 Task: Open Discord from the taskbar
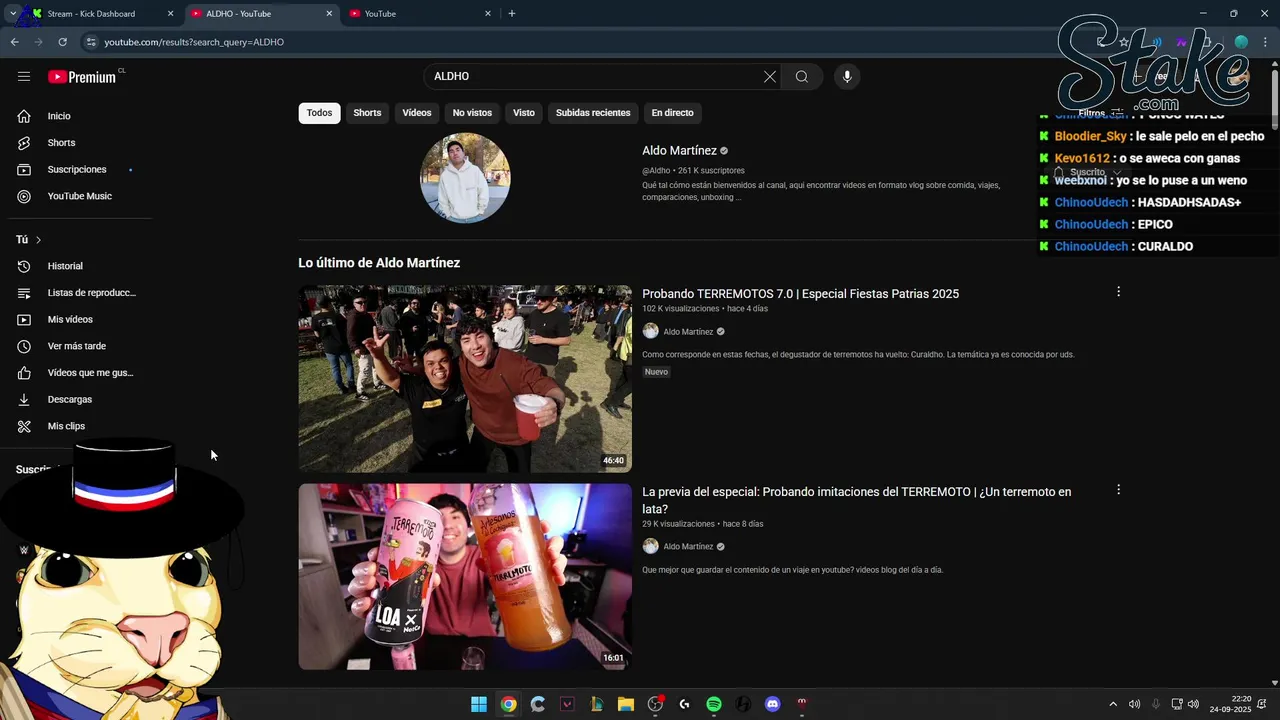(772, 704)
